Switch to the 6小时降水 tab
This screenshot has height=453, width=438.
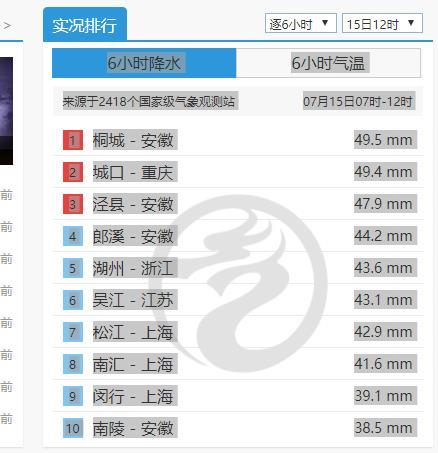144,63
